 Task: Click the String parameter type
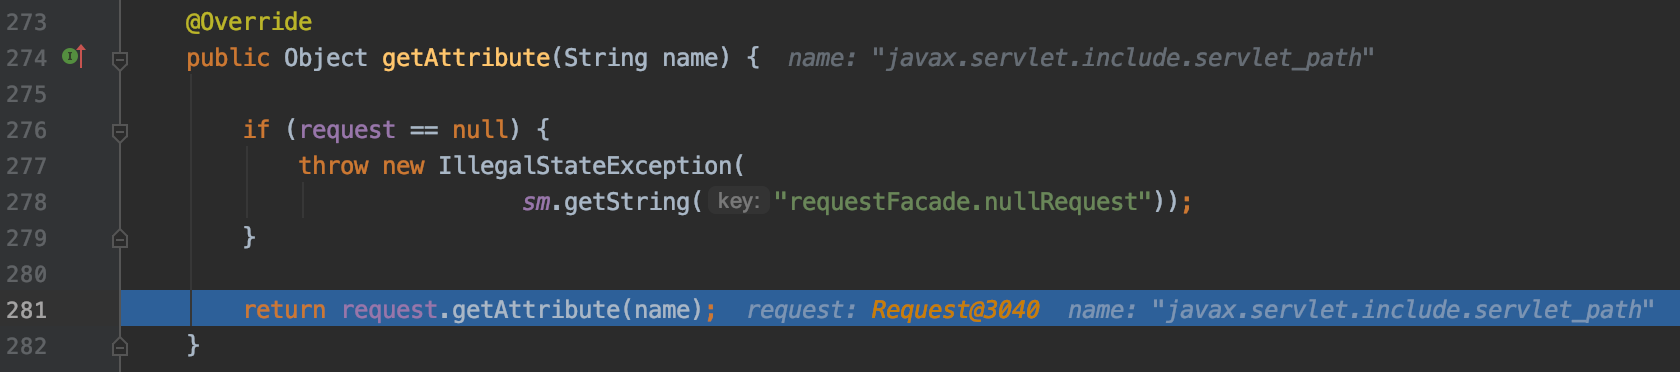606,58
